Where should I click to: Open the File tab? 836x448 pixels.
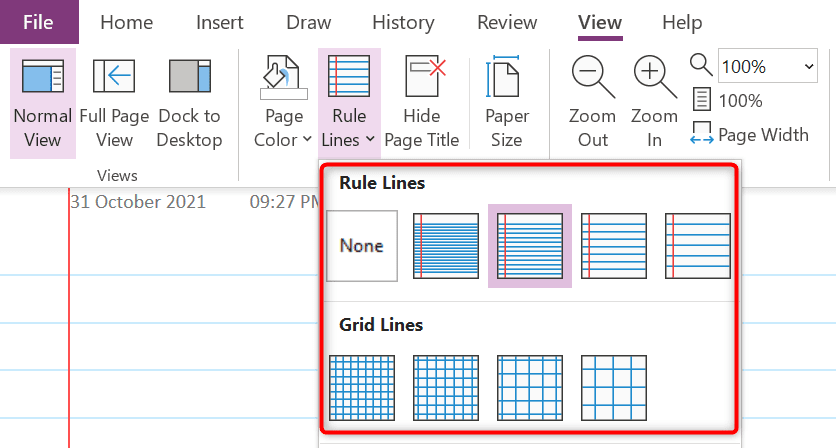coord(39,22)
